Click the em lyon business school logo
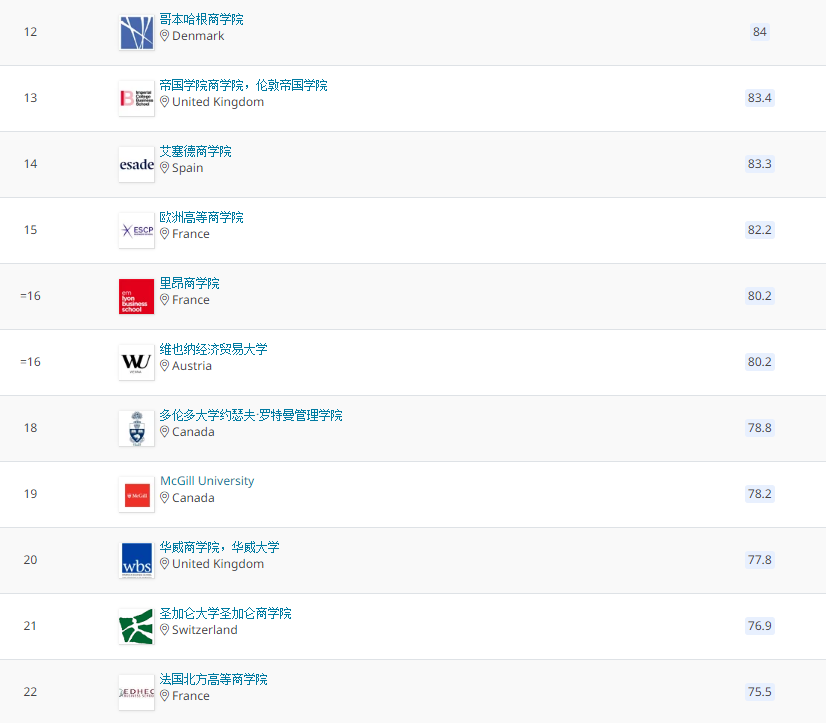Viewport: 826px width, 723px height. pyautogui.click(x=136, y=297)
